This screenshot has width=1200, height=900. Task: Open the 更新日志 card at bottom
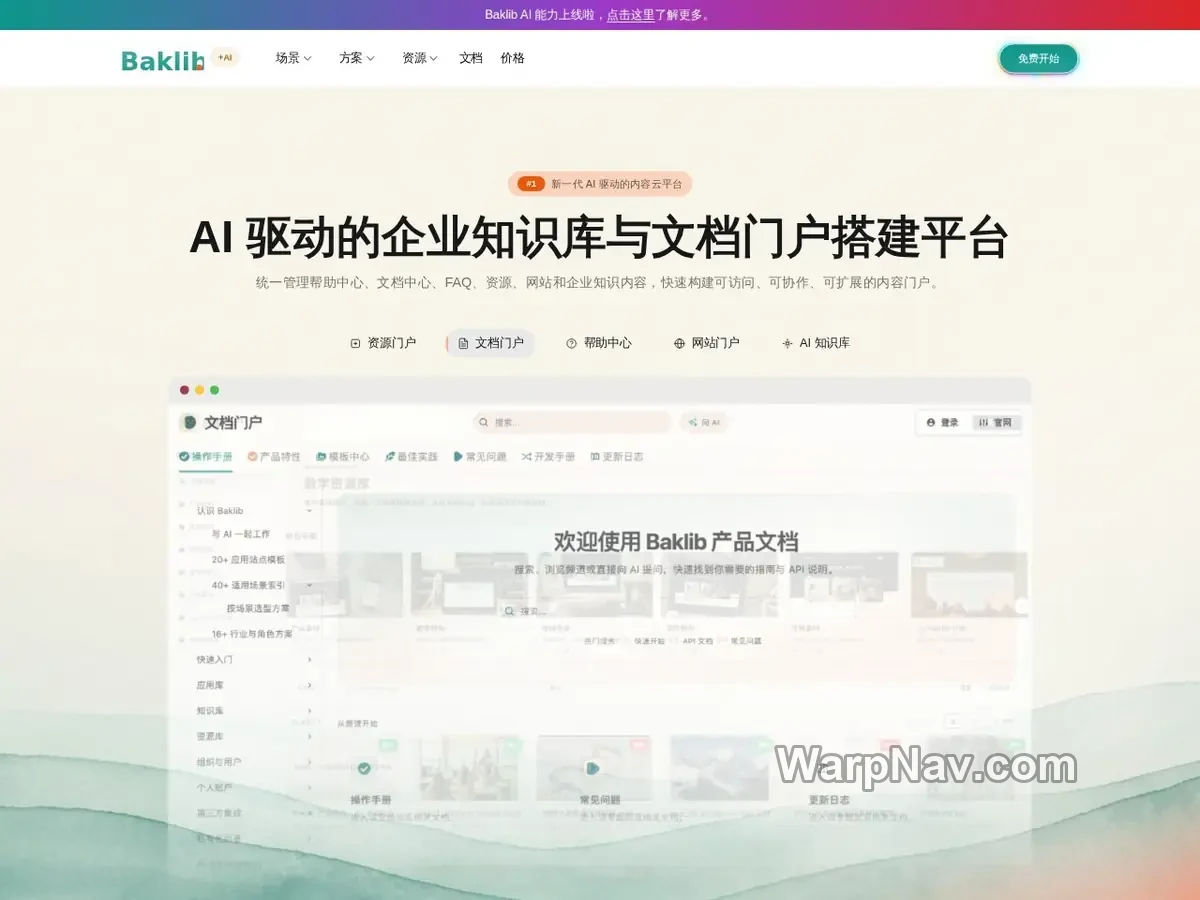click(830, 800)
